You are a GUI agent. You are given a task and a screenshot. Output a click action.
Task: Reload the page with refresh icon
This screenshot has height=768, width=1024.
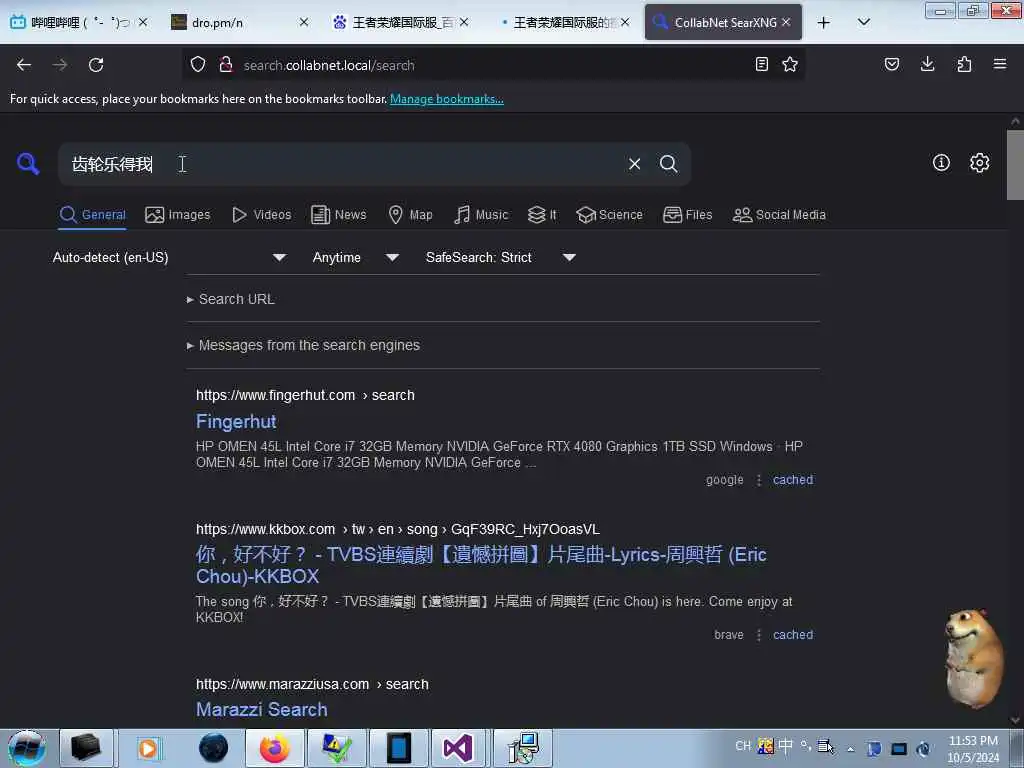[x=96, y=65]
